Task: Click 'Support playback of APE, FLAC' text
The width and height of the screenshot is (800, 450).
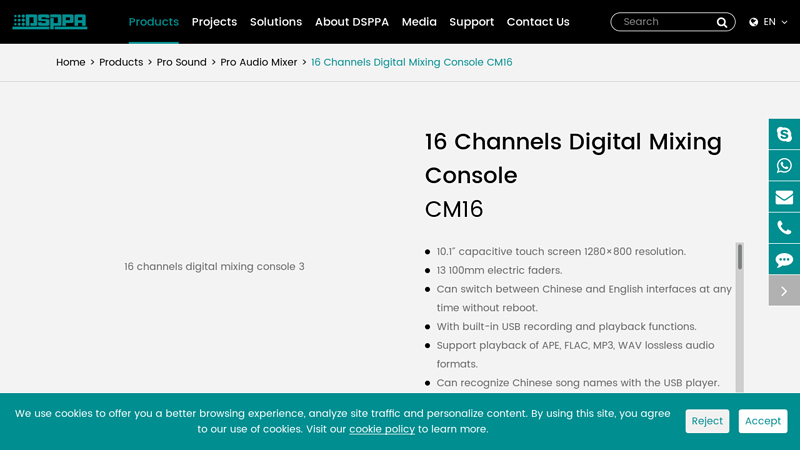Action: [576, 355]
